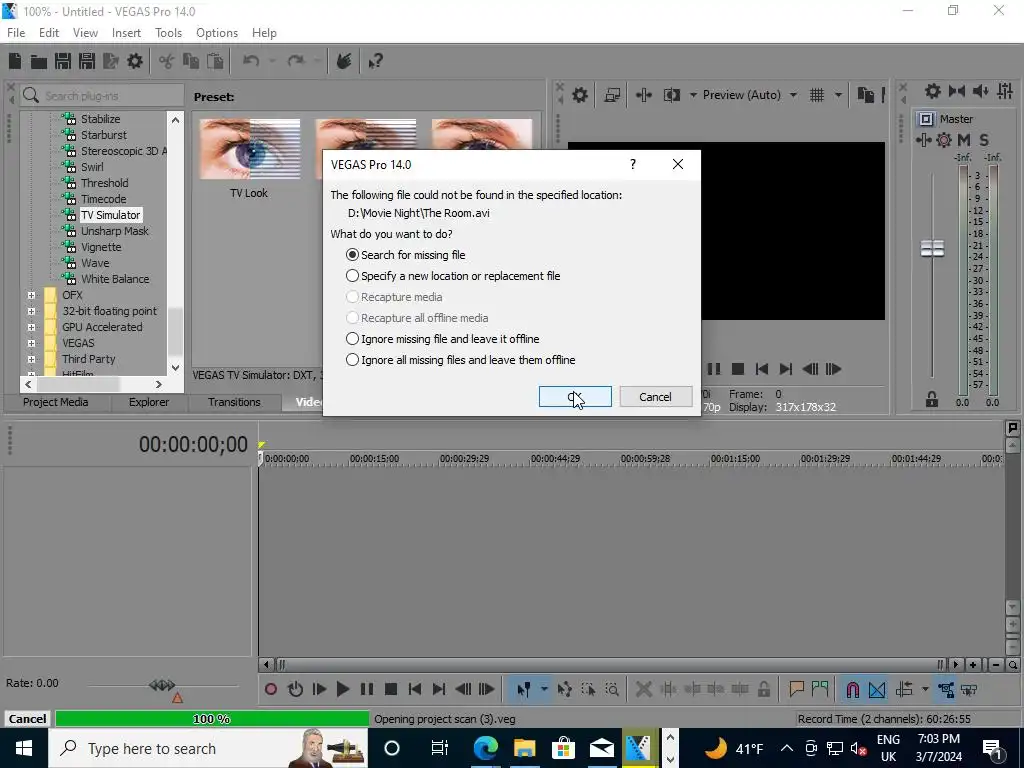This screenshot has height=768, width=1024.
Task: Click the Master volume fader handle
Action: 933,248
